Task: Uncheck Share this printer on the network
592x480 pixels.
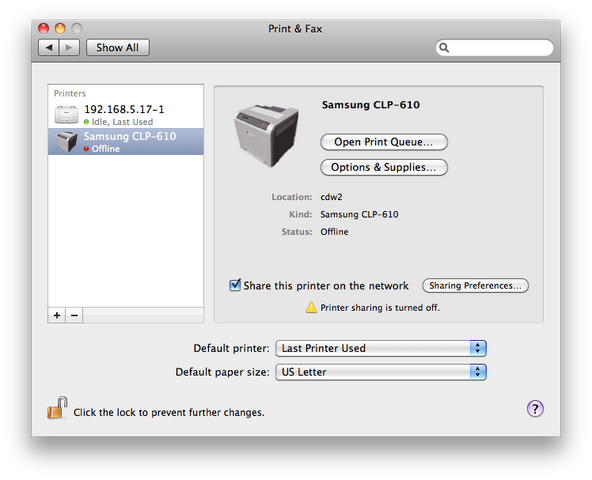Action: [235, 285]
